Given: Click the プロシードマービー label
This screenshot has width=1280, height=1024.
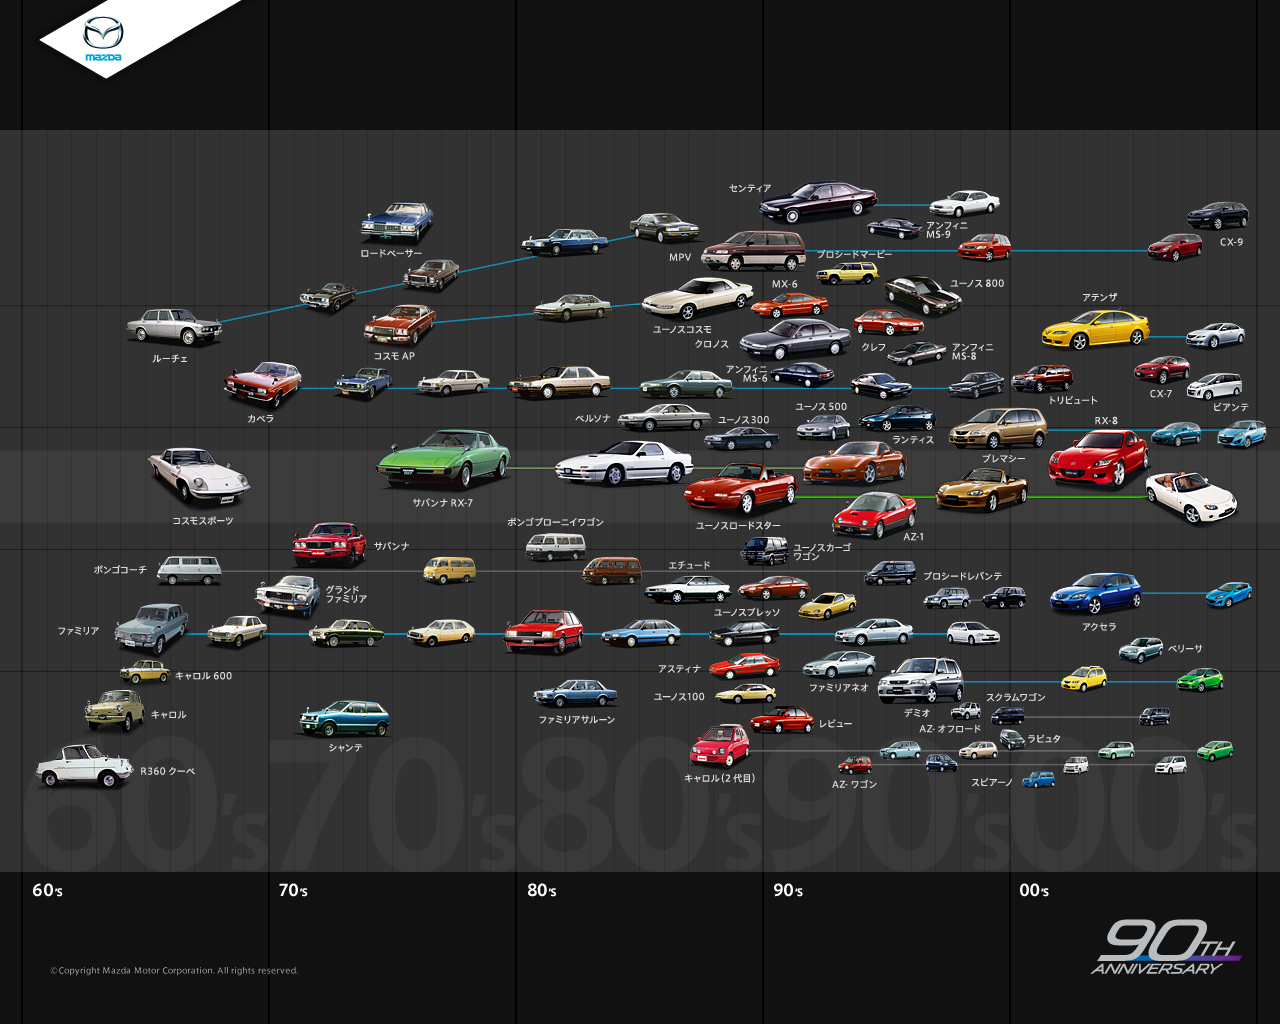Looking at the screenshot, I should coord(854,255).
